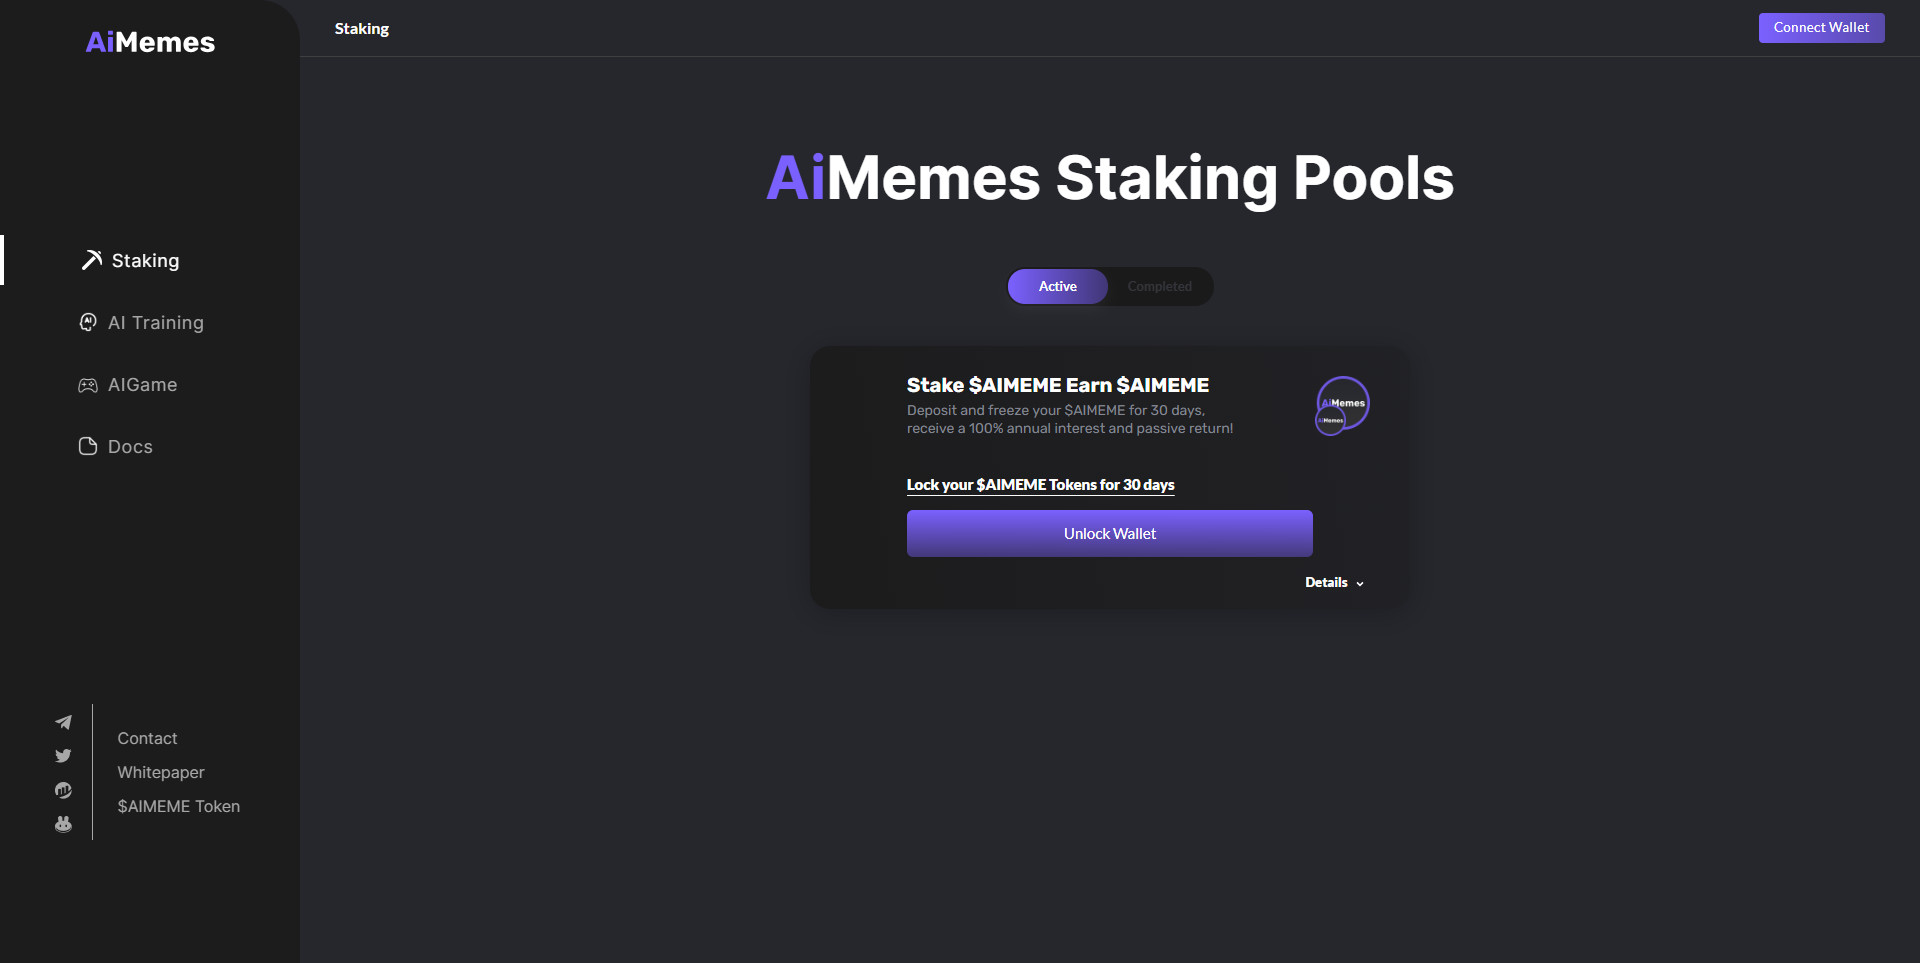Open the Whitepaper link
This screenshot has width=1920, height=963.
pos(161,772)
